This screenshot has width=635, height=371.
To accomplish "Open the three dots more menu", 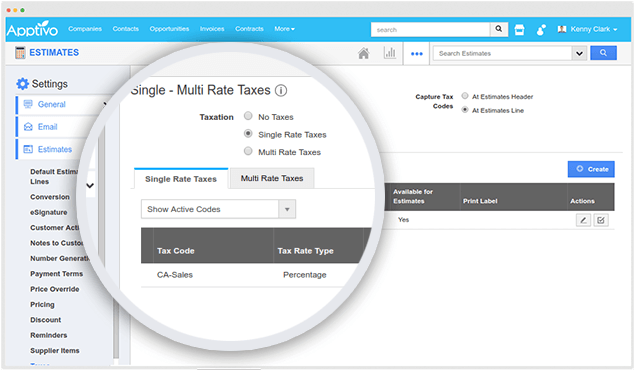I will 417,53.
